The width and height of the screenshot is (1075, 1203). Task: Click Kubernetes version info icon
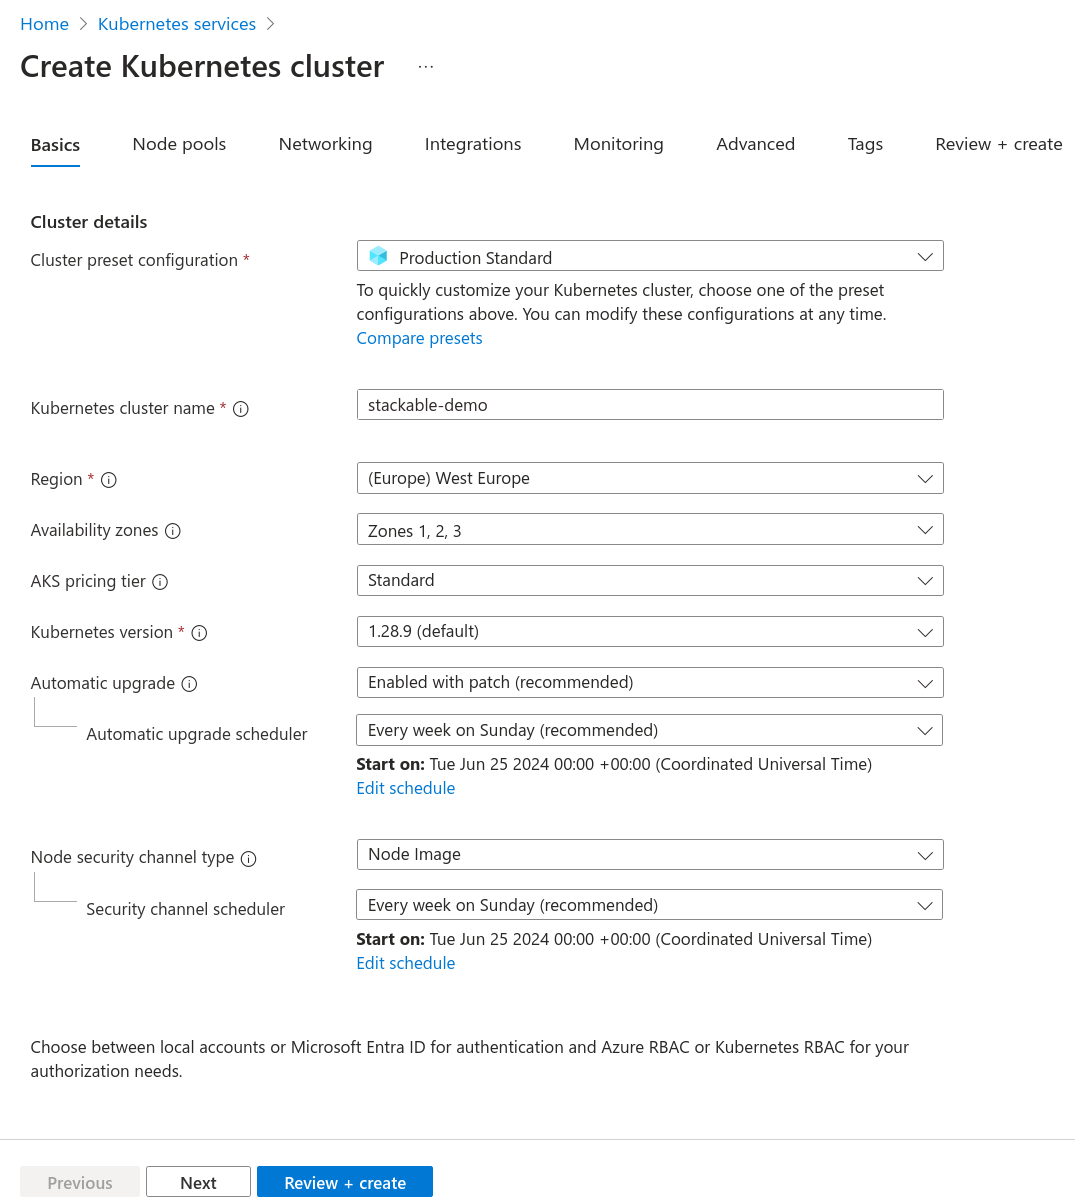199,633
